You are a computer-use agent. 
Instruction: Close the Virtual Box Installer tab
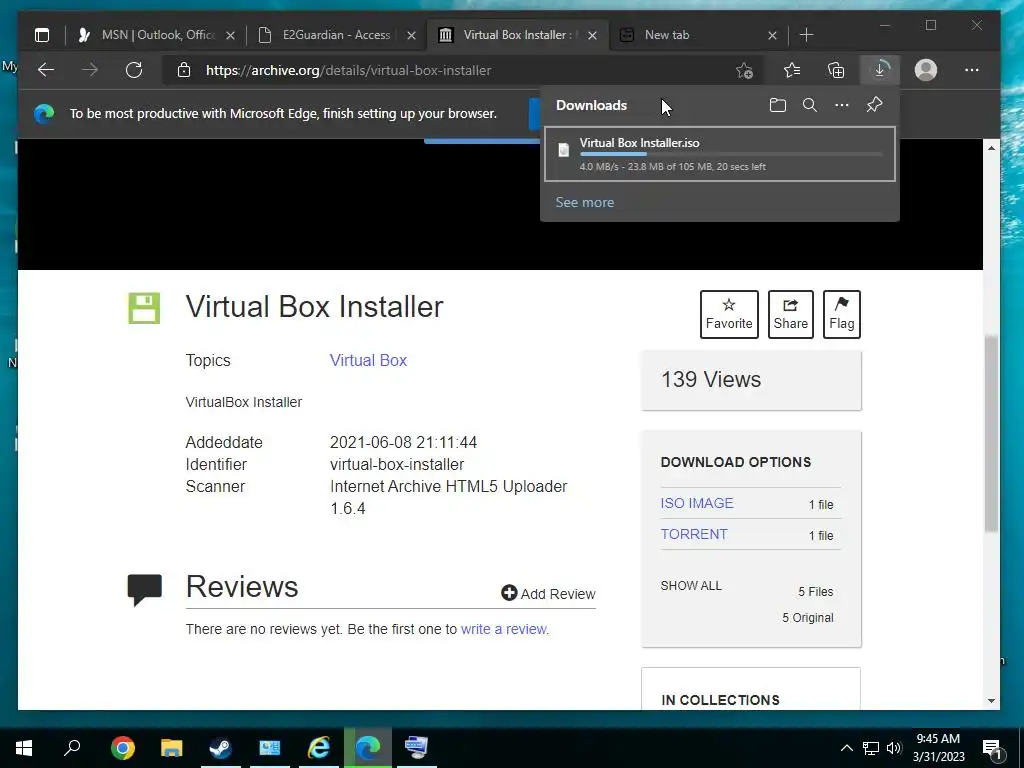point(592,35)
